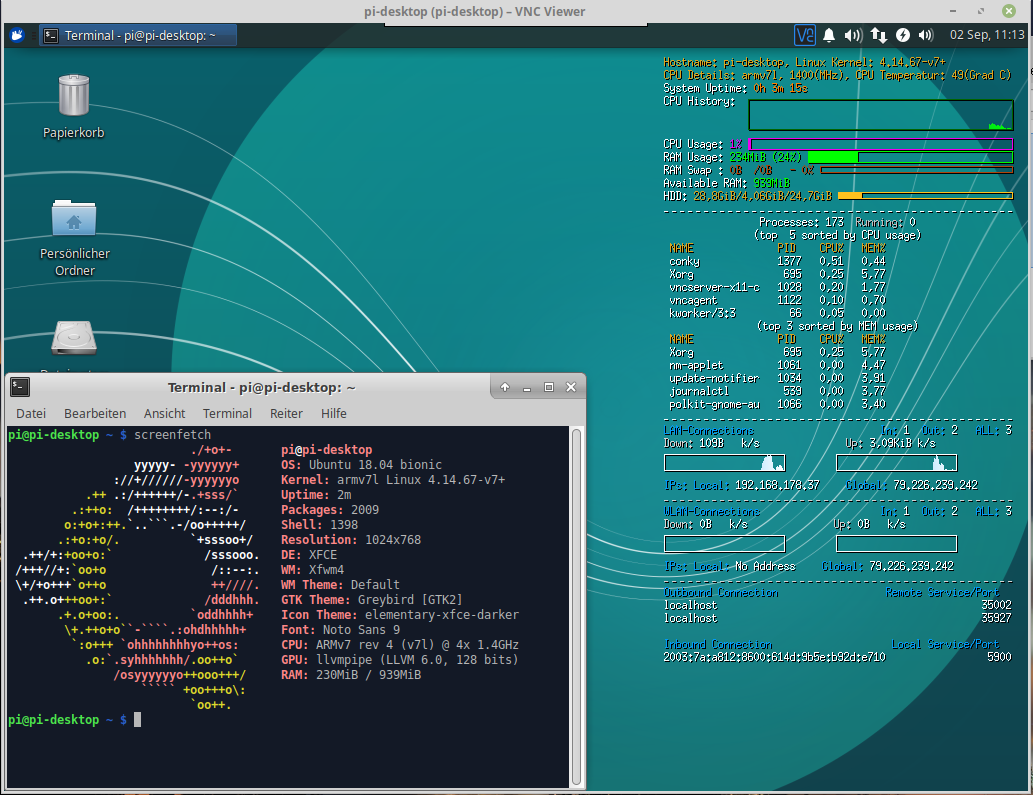Open the notifications bell icon

pos(829,36)
